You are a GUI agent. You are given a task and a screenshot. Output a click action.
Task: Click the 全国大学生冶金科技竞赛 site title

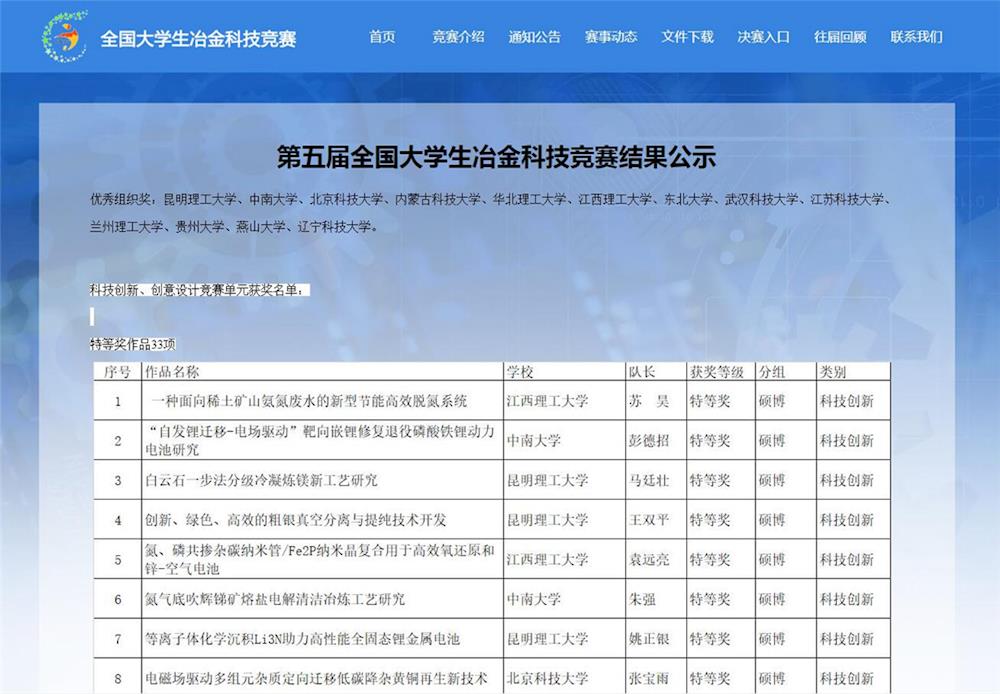click(x=198, y=39)
